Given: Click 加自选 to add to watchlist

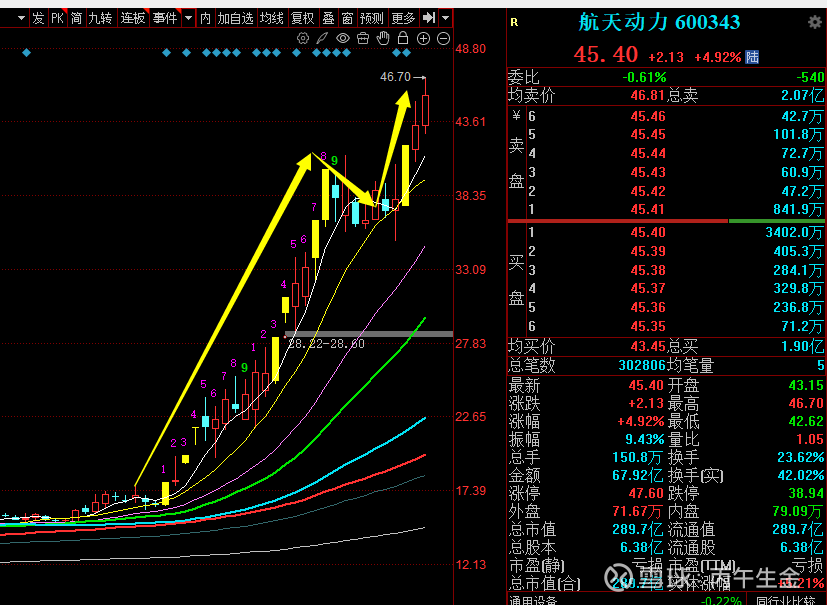Looking at the screenshot, I should pos(236,18).
